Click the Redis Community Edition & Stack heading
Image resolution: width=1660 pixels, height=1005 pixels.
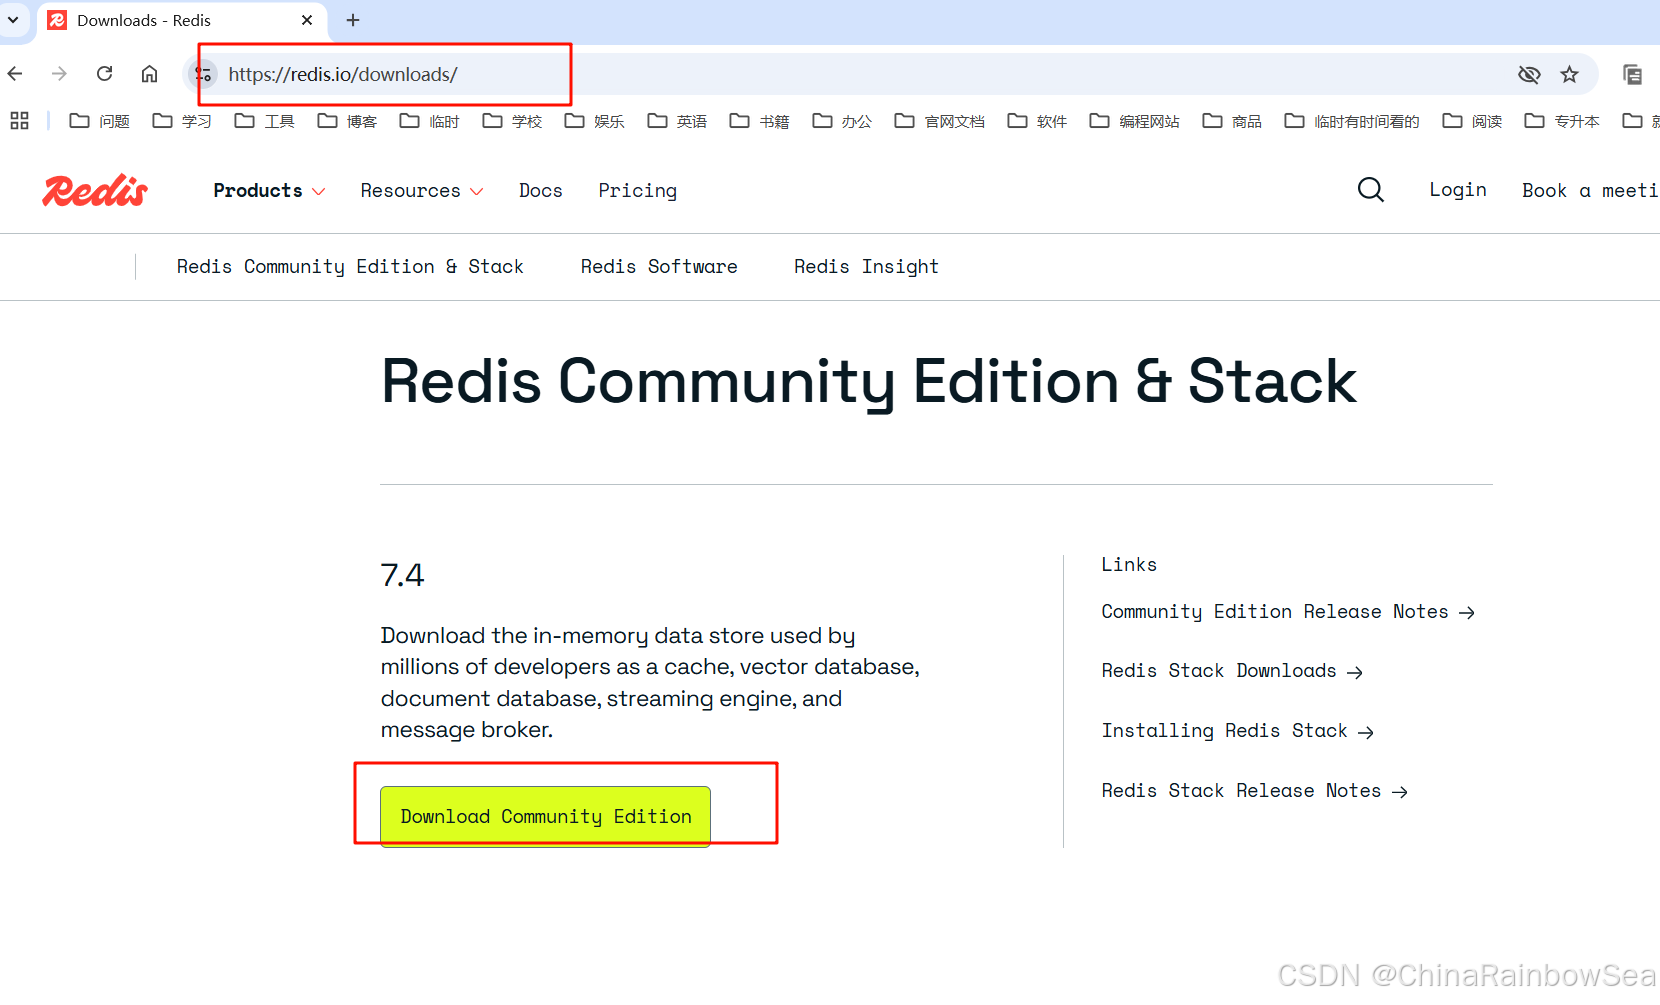click(x=868, y=382)
